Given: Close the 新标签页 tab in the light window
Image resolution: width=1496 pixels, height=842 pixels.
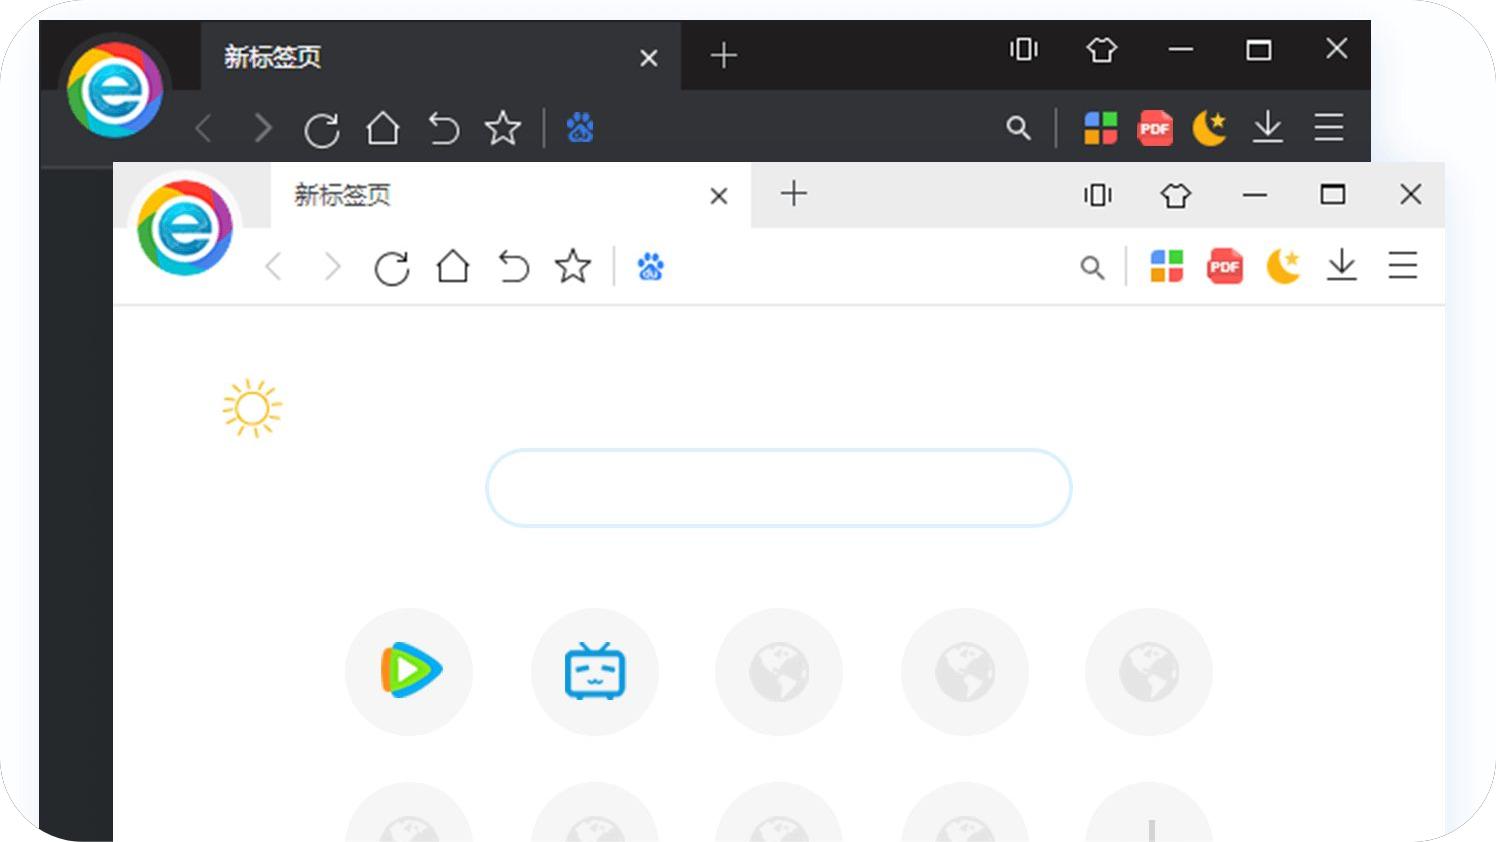Looking at the screenshot, I should click(x=719, y=196).
